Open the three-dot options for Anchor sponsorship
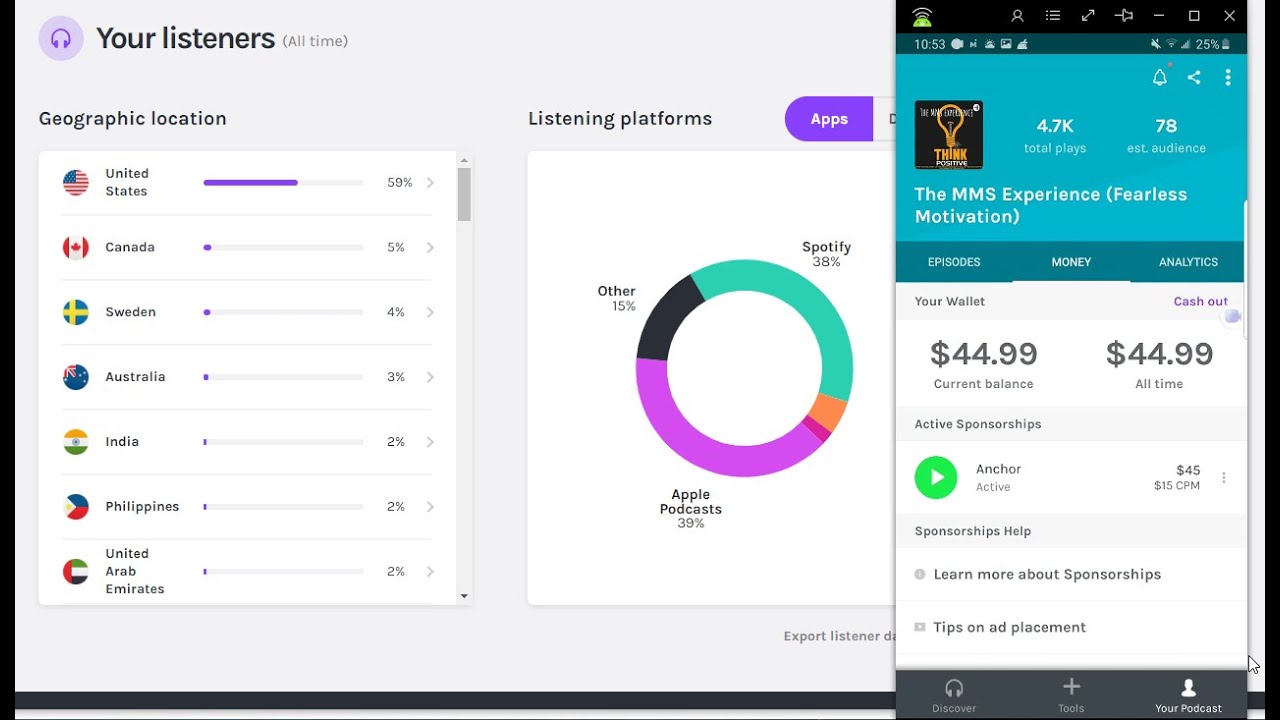 click(x=1224, y=478)
